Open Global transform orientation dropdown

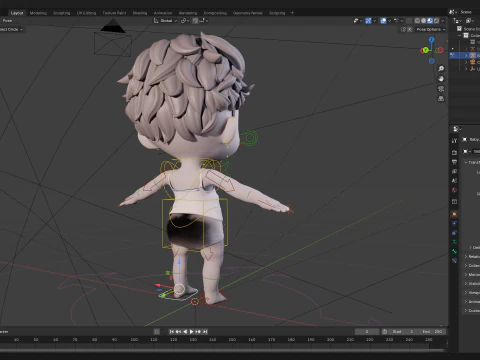[166, 21]
